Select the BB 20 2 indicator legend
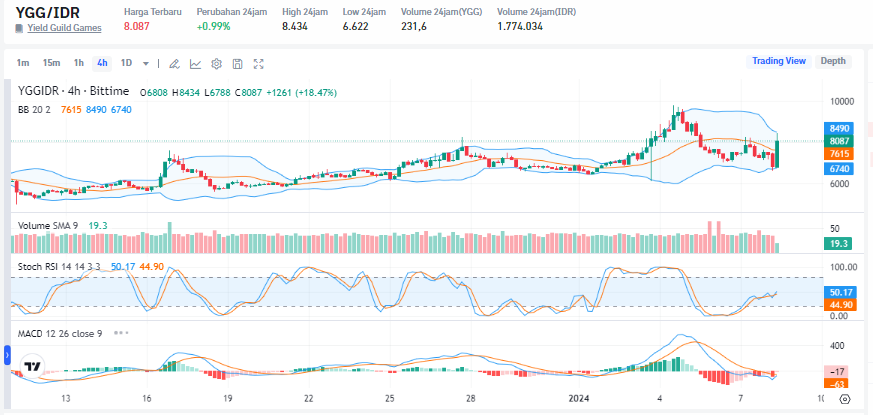873x415 pixels. click(35, 110)
